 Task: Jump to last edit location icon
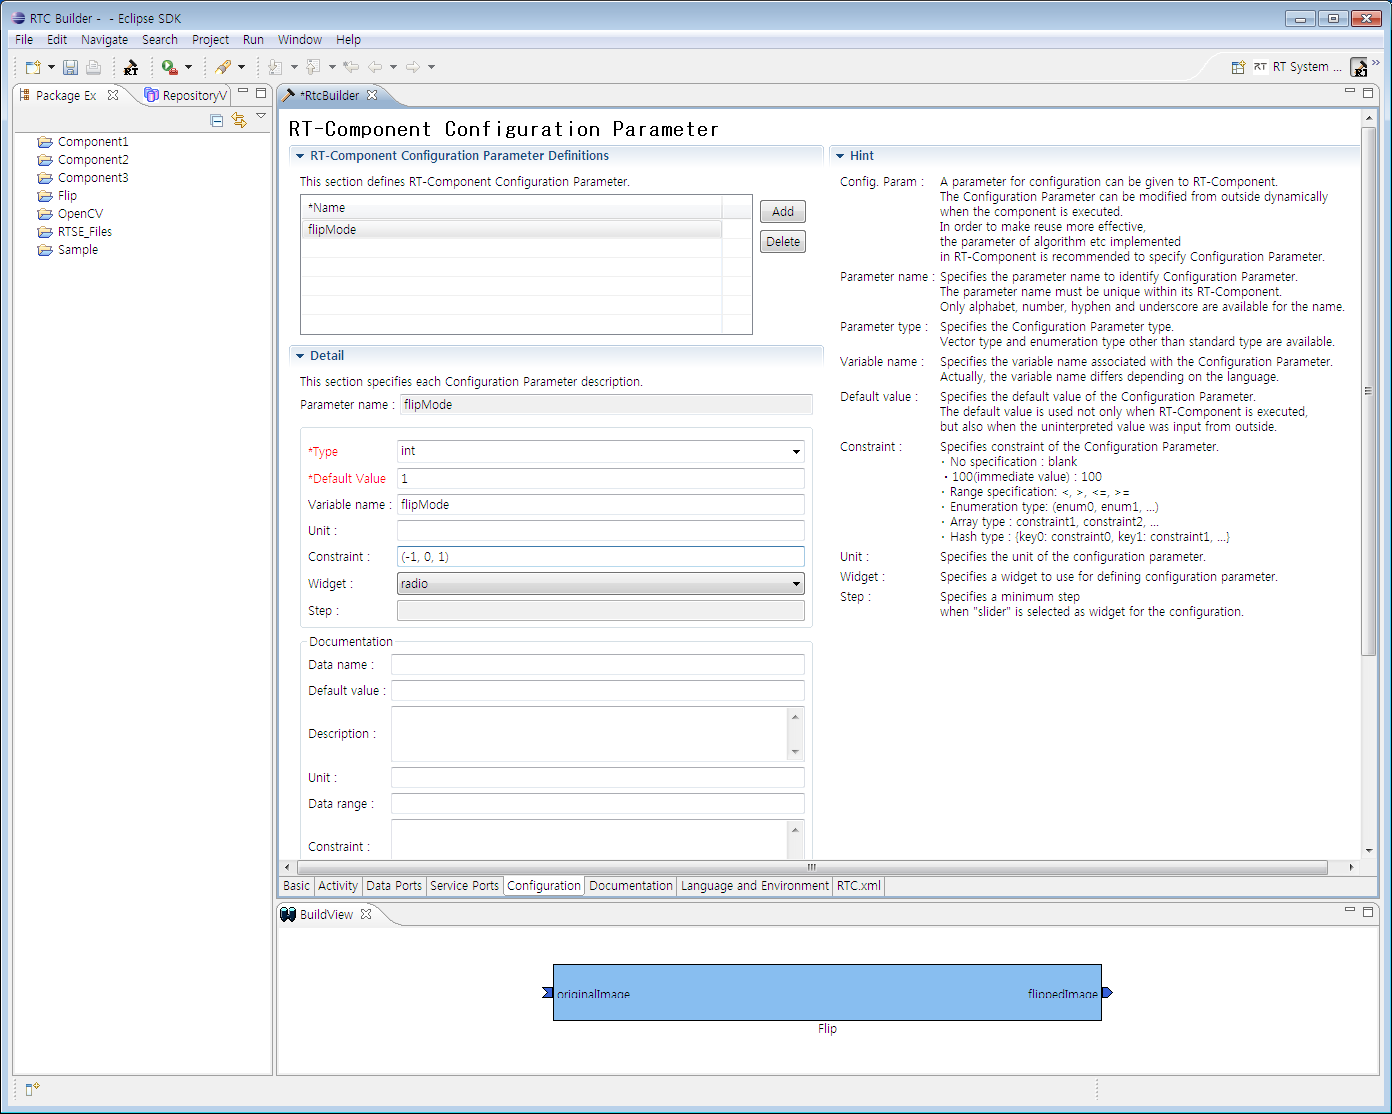(351, 67)
